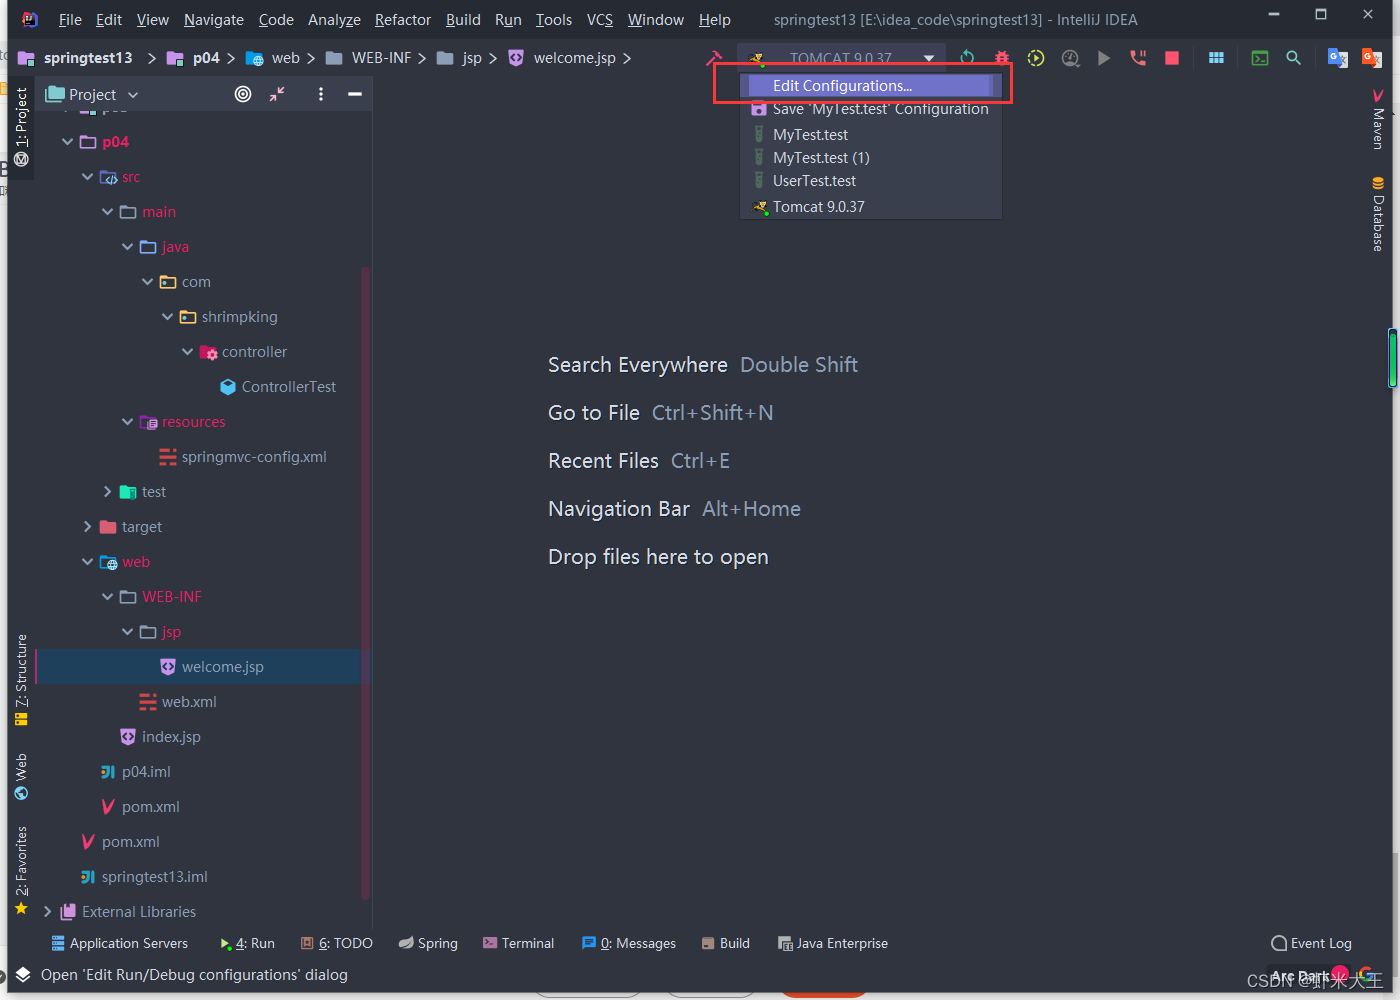Click the blue Google Translate icon

tap(1337, 58)
